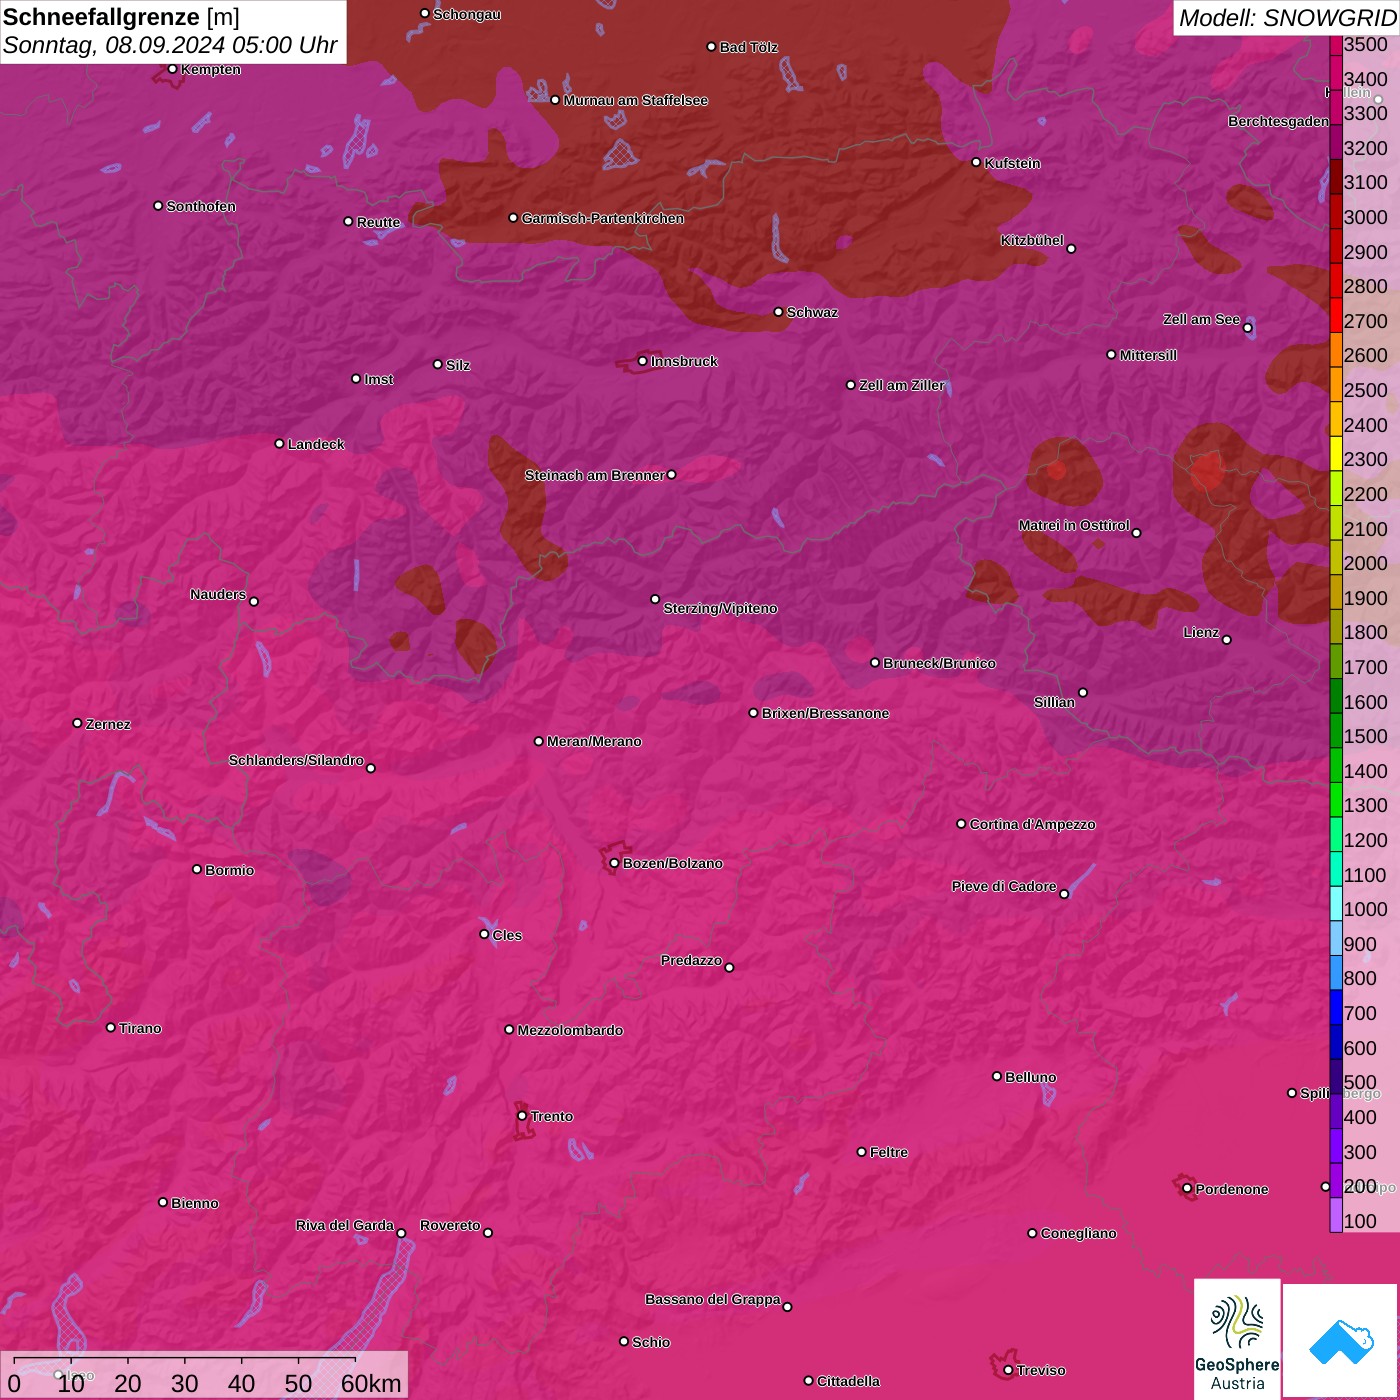The image size is (1400, 1400).
Task: Click the Kempten location marker
Action: pos(173,69)
